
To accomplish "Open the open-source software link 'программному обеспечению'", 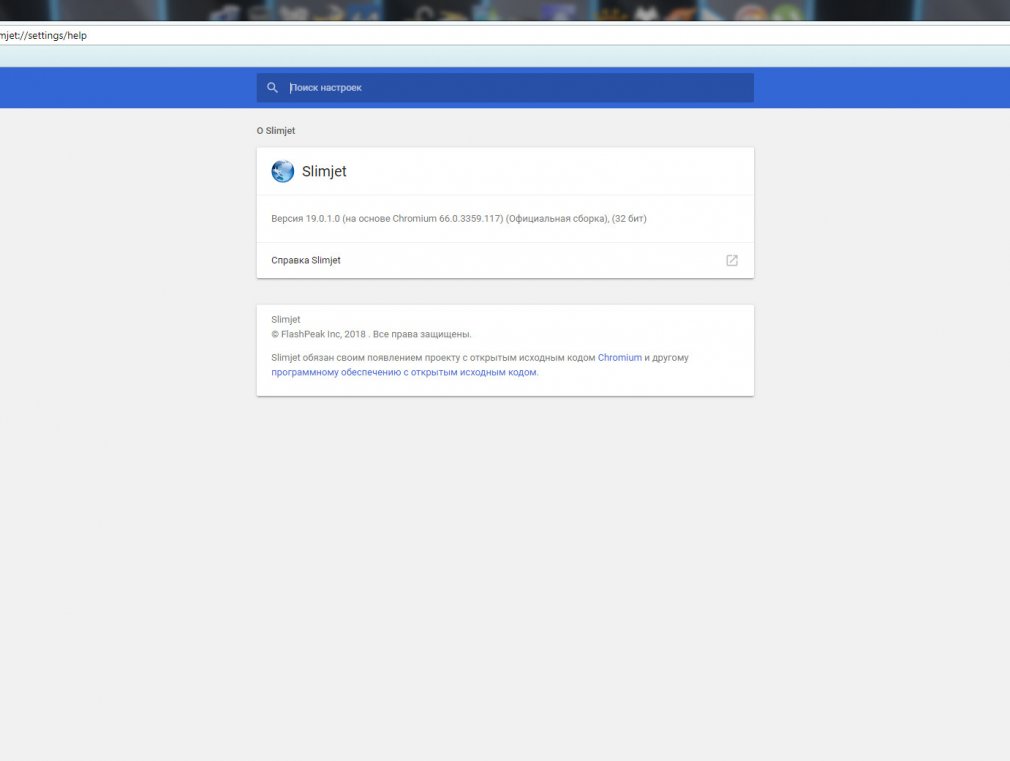I will point(404,372).
